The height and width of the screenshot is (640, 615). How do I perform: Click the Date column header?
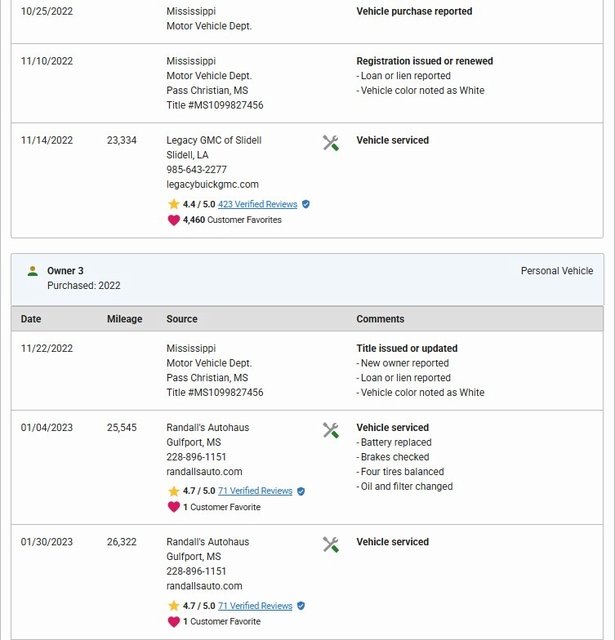click(31, 319)
